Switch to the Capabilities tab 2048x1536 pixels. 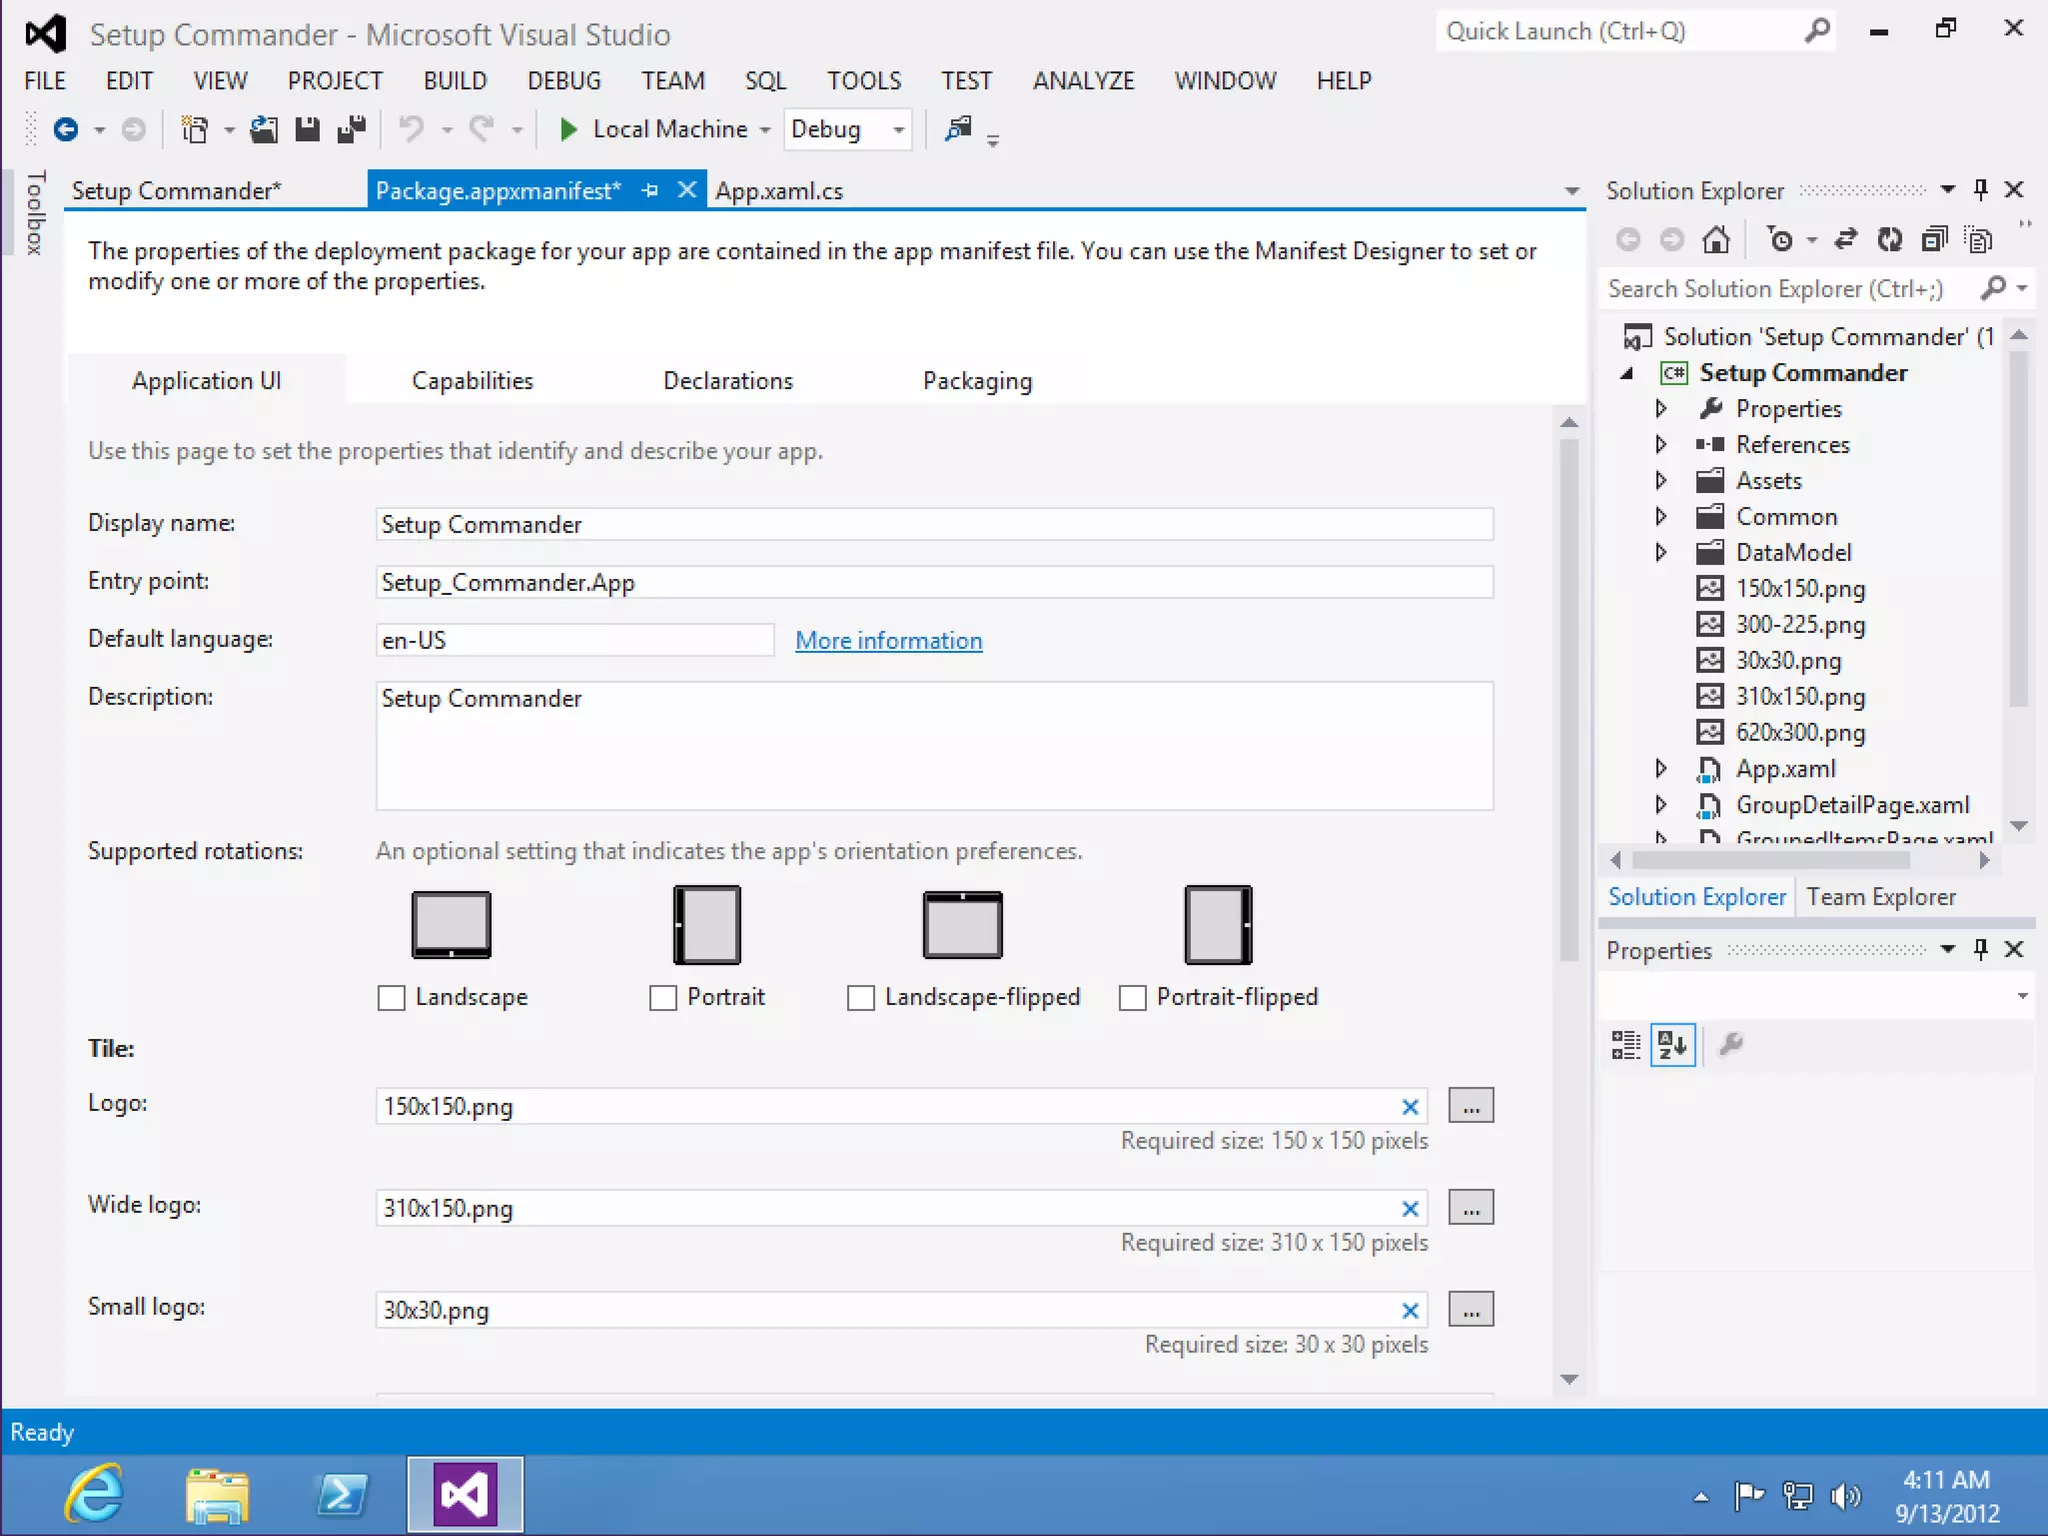coord(472,381)
